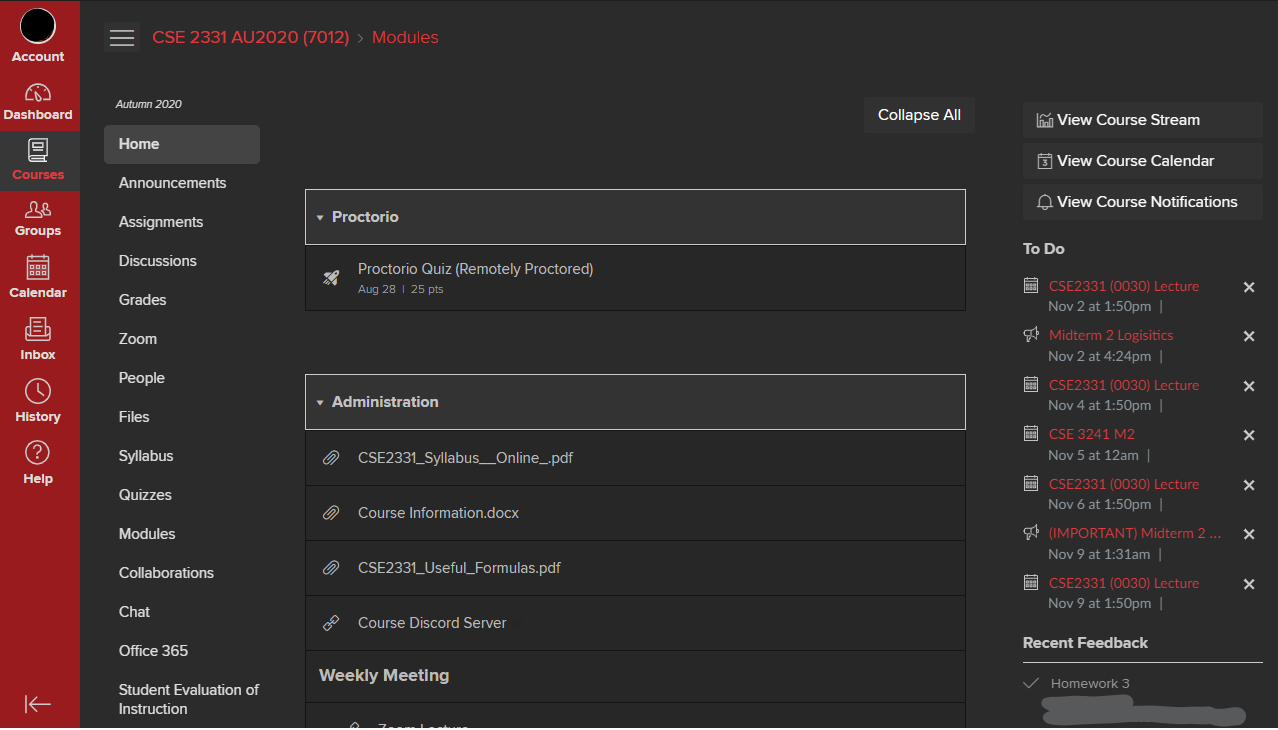Open CSE2331_Useful_Formulas.pdf file link

[459, 568]
